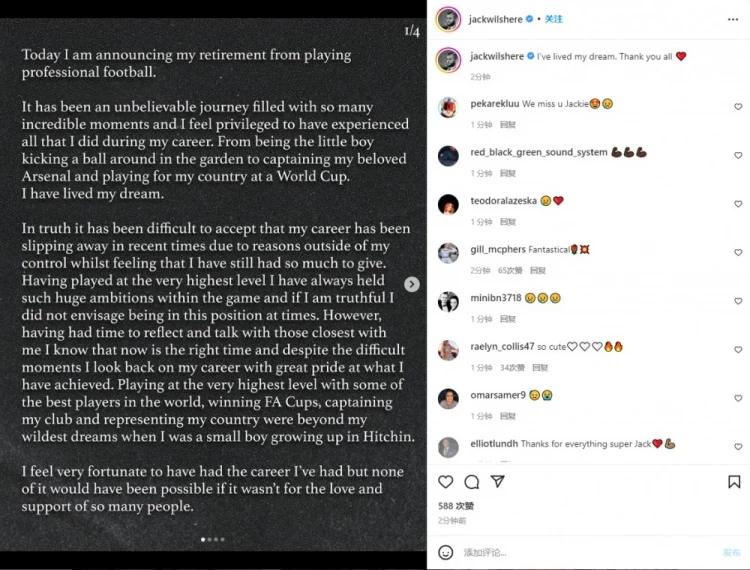
Task: Like pekarekluu's comment
Action: [738, 107]
